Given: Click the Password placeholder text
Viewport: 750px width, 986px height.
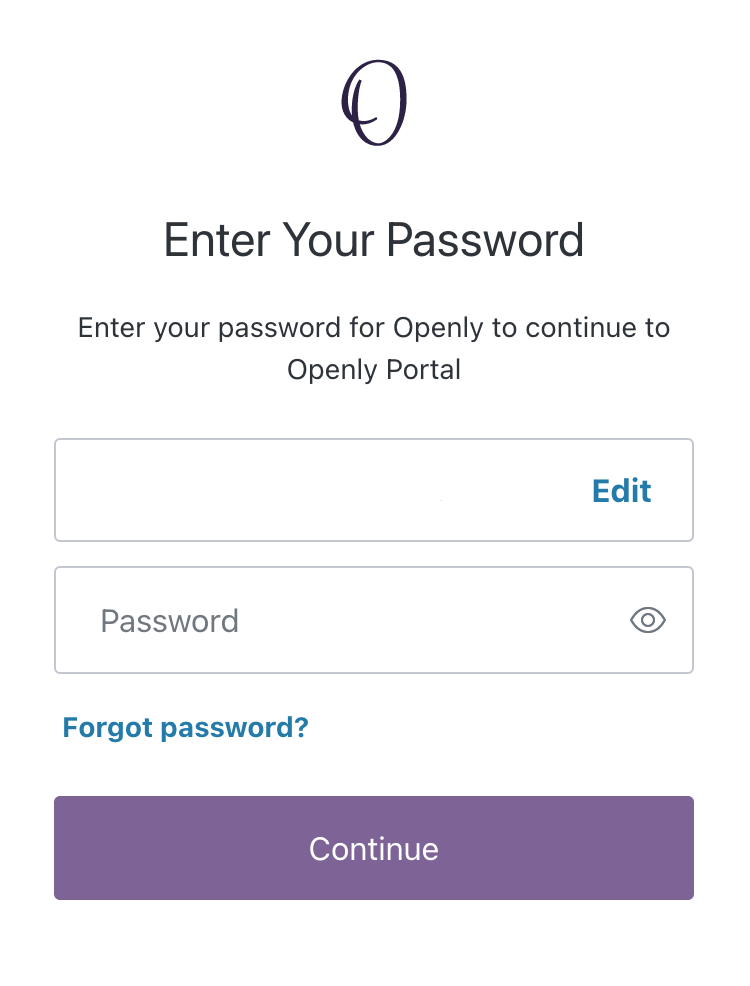Looking at the screenshot, I should [x=170, y=621].
